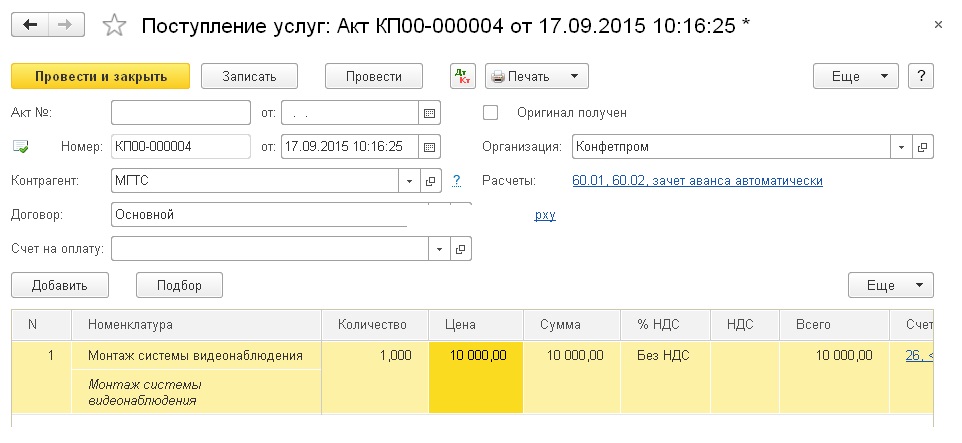The image size is (962, 443).
Task: Click Всего column header
Action: (x=834, y=325)
